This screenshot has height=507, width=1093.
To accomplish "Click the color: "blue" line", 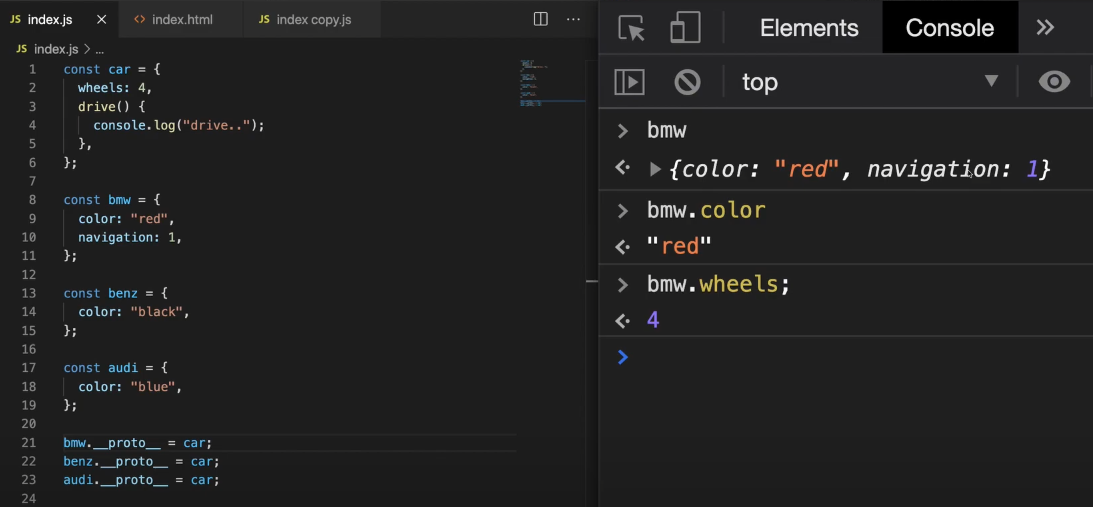I will [130, 386].
